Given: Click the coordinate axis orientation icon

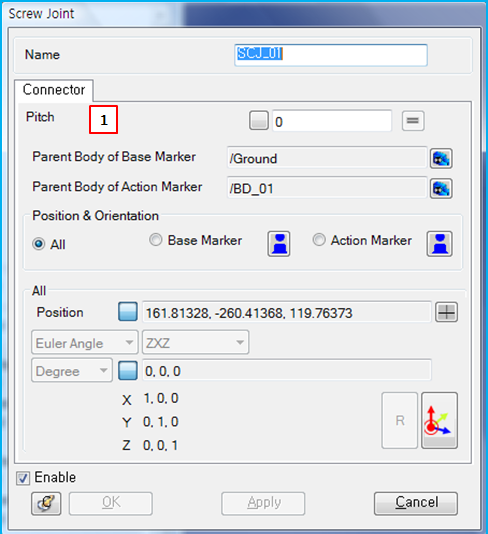Looking at the screenshot, I should tap(439, 420).
